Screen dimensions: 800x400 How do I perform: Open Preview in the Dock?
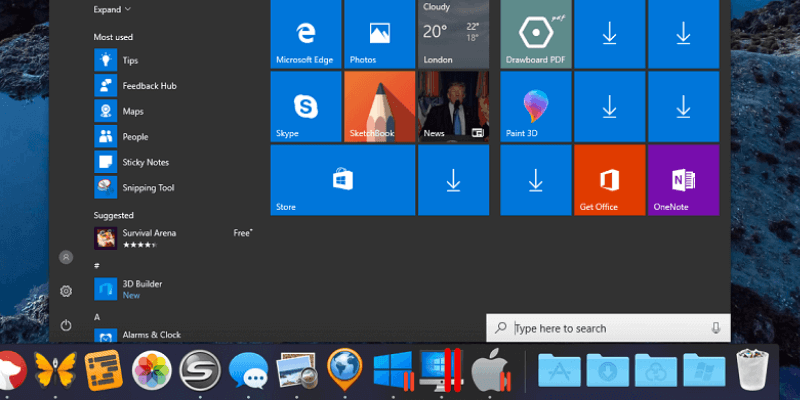pyautogui.click(x=297, y=371)
